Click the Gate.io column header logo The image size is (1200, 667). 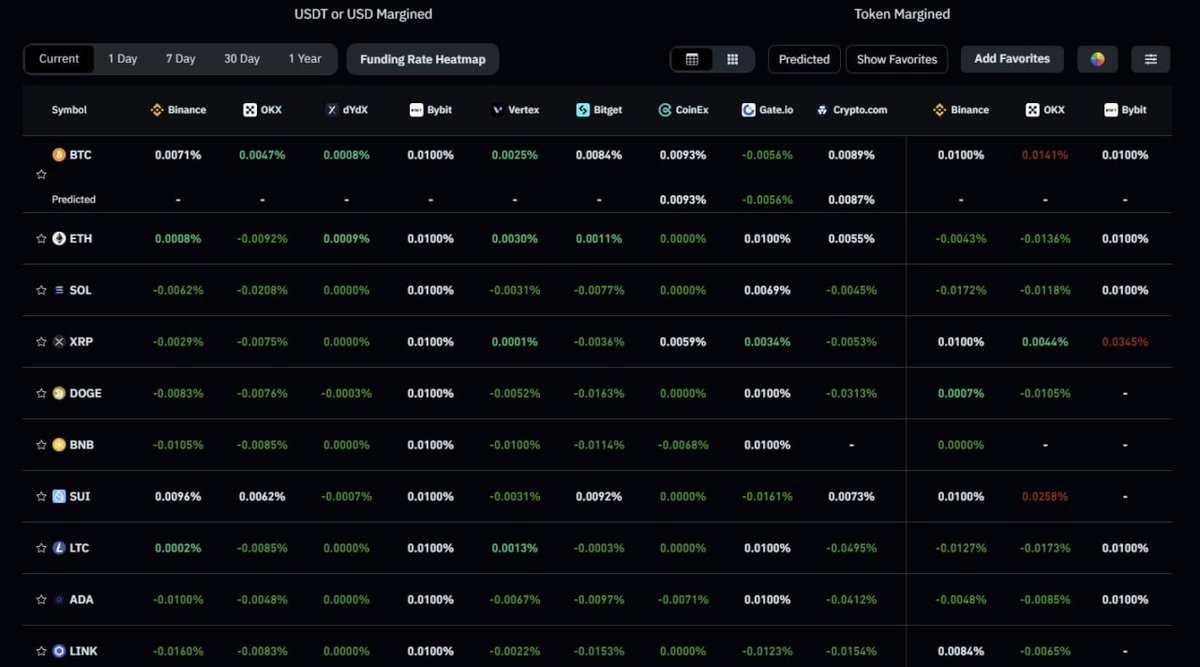[x=749, y=110]
